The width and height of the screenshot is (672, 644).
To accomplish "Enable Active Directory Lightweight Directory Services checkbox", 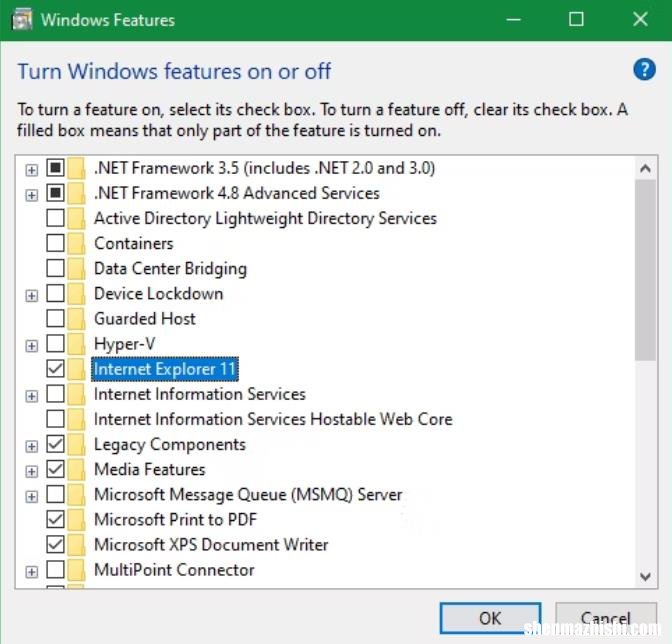I will click(x=55, y=218).
